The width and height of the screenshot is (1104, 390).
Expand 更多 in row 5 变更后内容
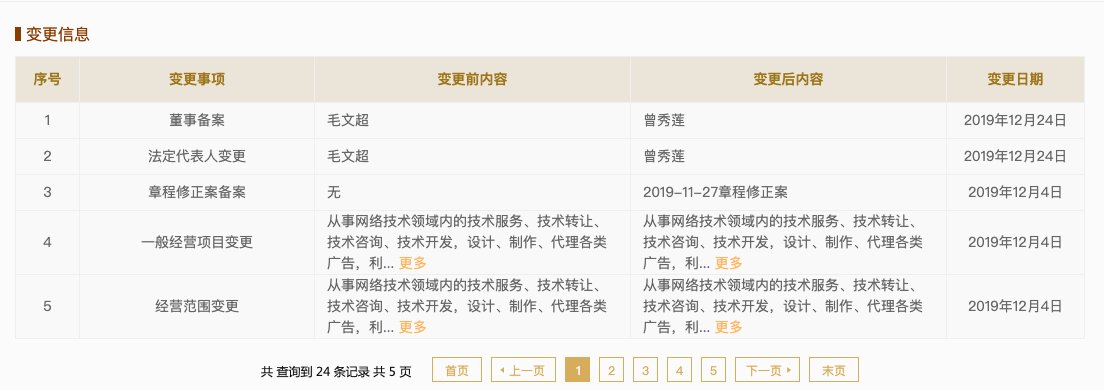point(729,327)
